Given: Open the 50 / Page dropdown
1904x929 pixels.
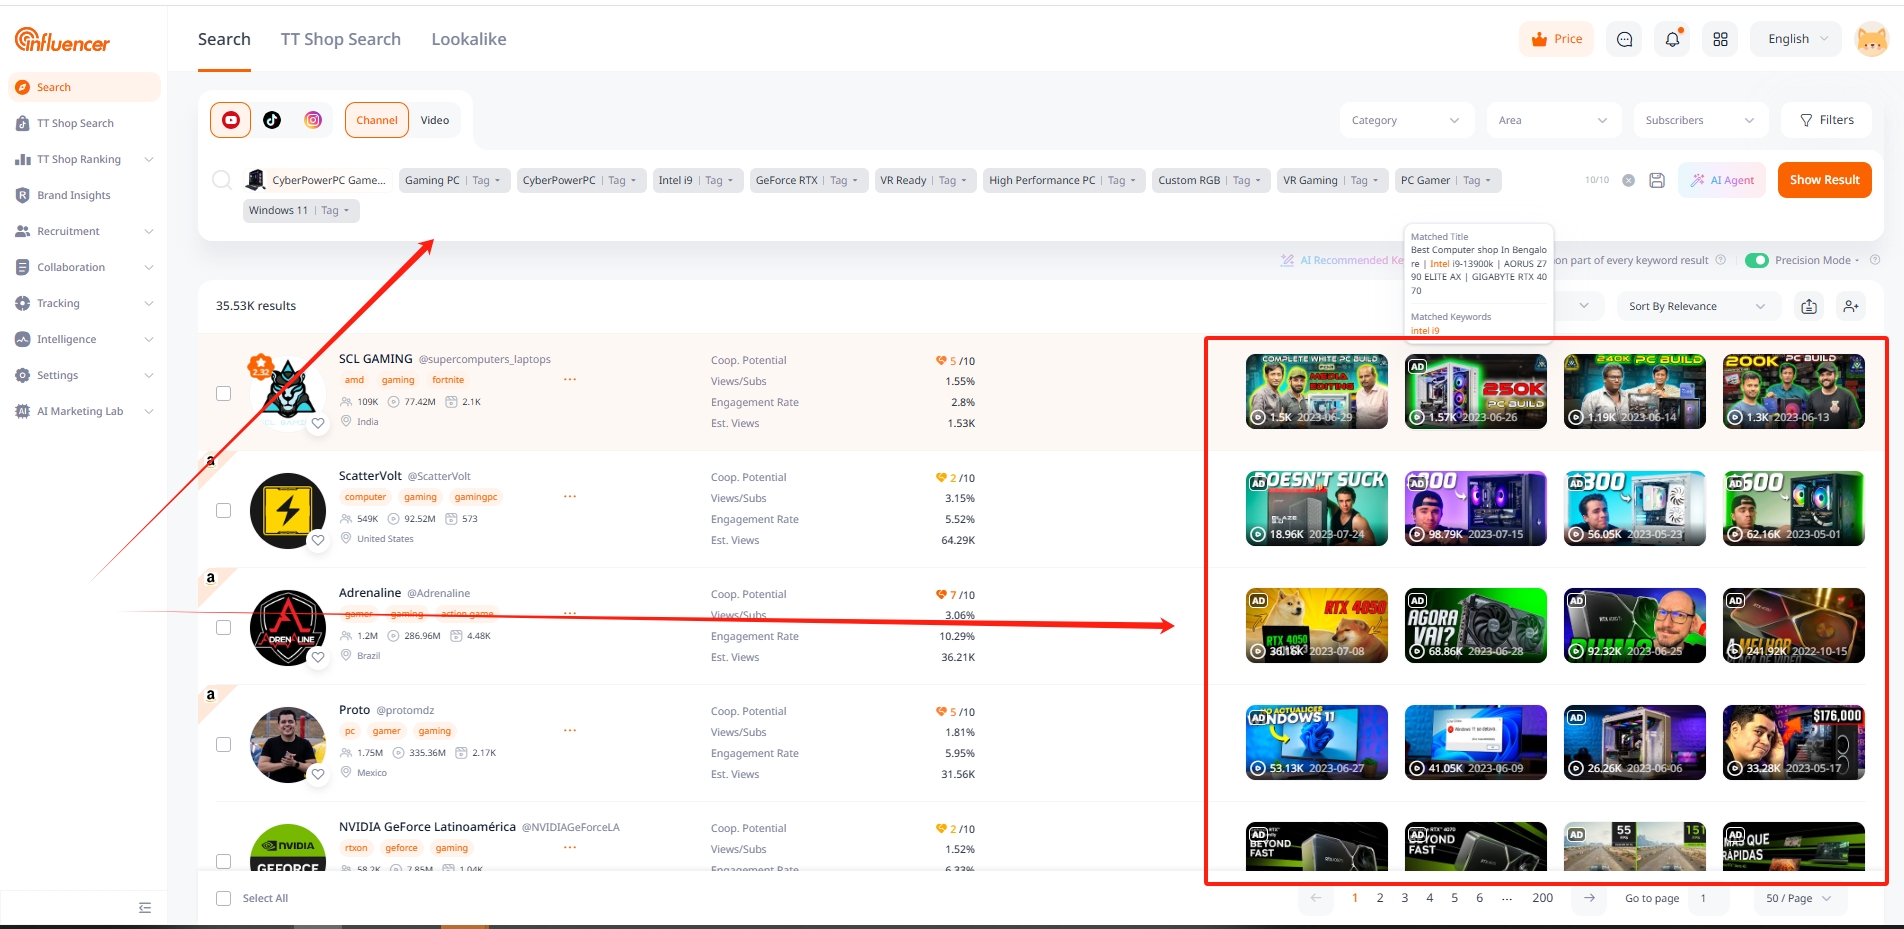Looking at the screenshot, I should click(x=1798, y=898).
